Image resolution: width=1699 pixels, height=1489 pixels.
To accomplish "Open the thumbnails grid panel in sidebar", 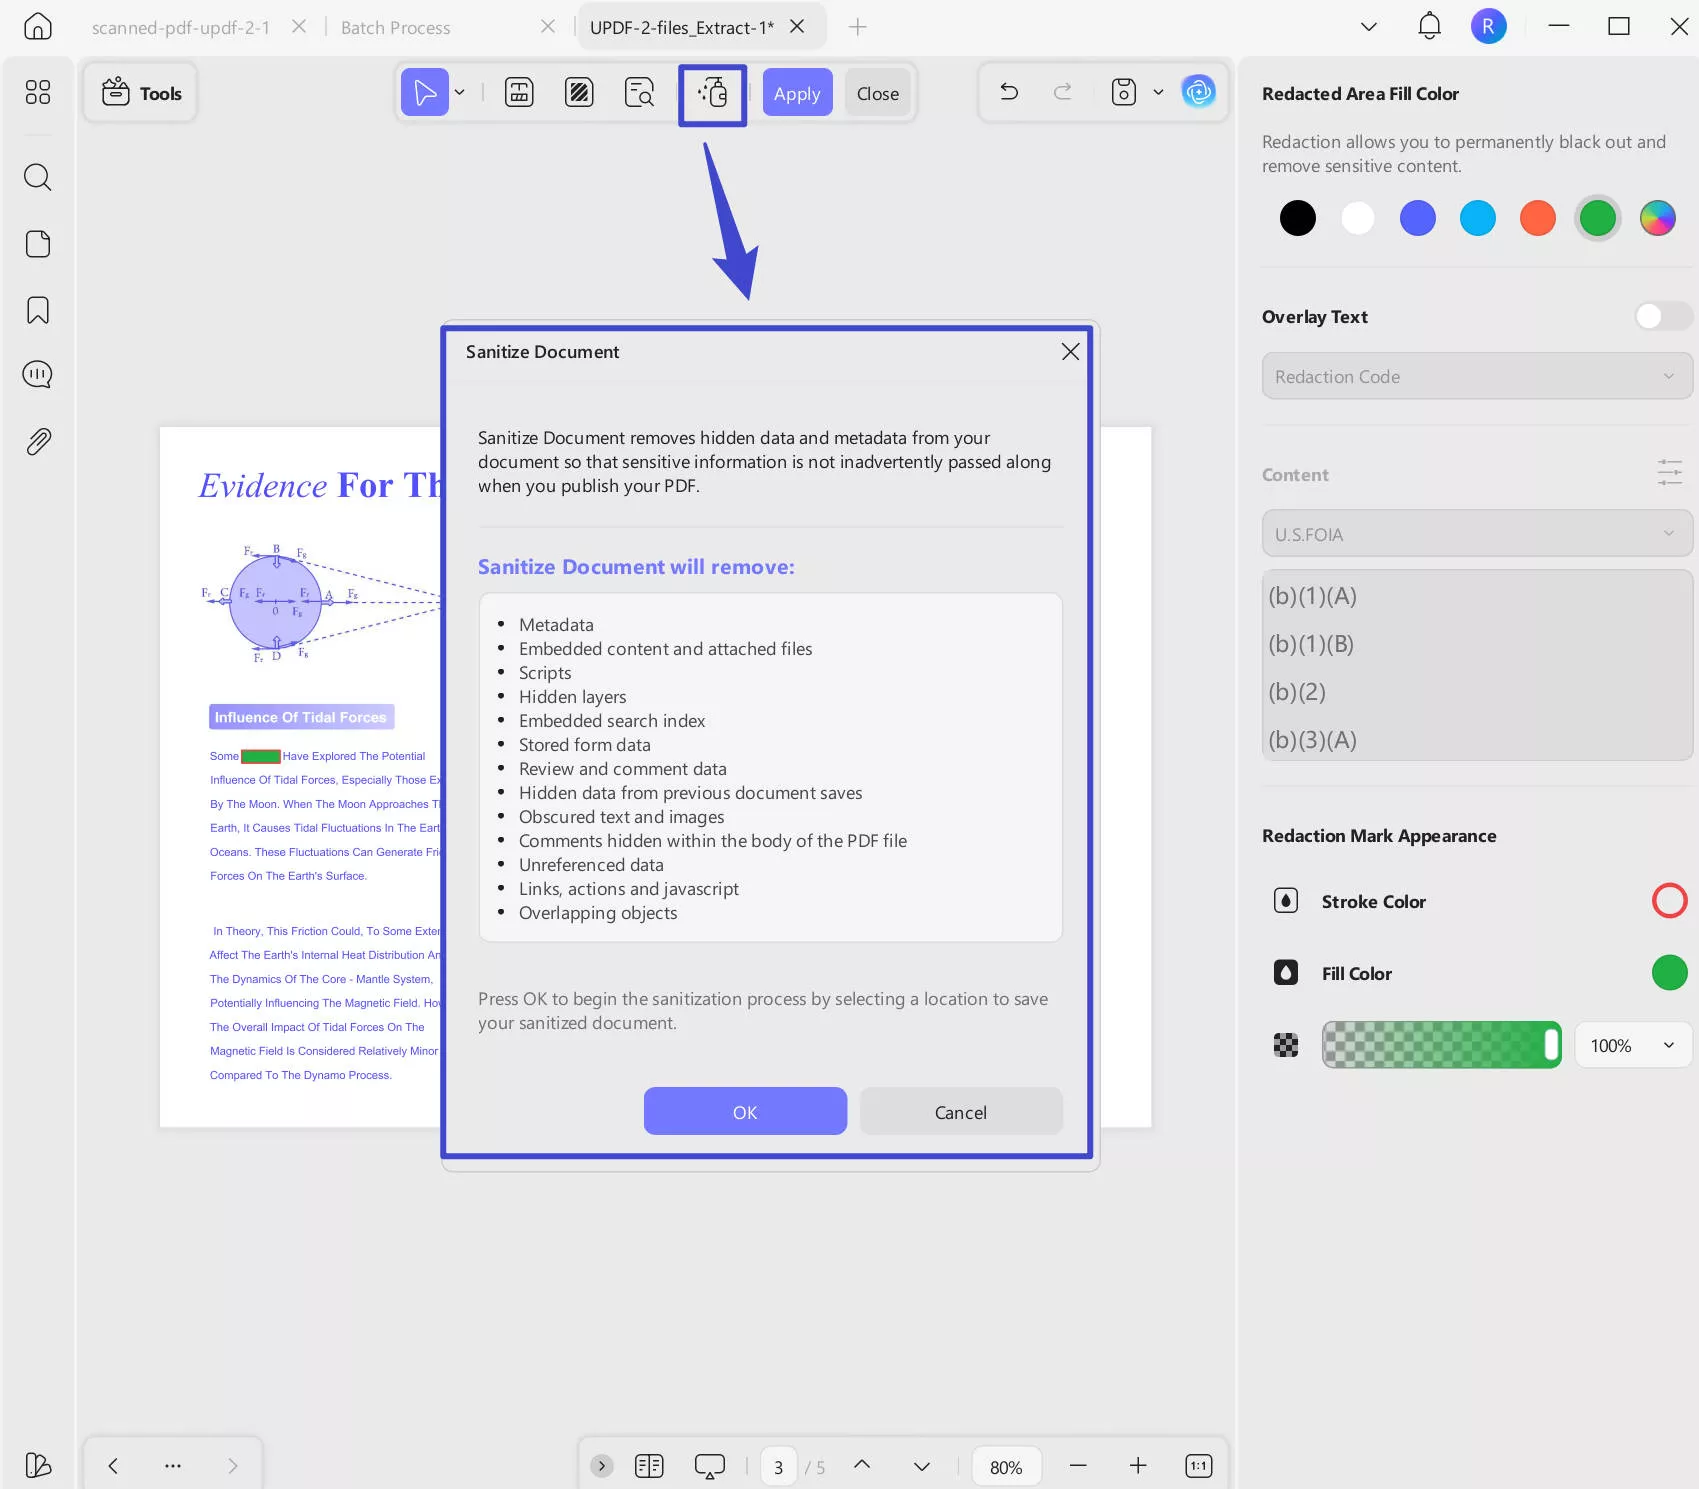I will [x=38, y=92].
